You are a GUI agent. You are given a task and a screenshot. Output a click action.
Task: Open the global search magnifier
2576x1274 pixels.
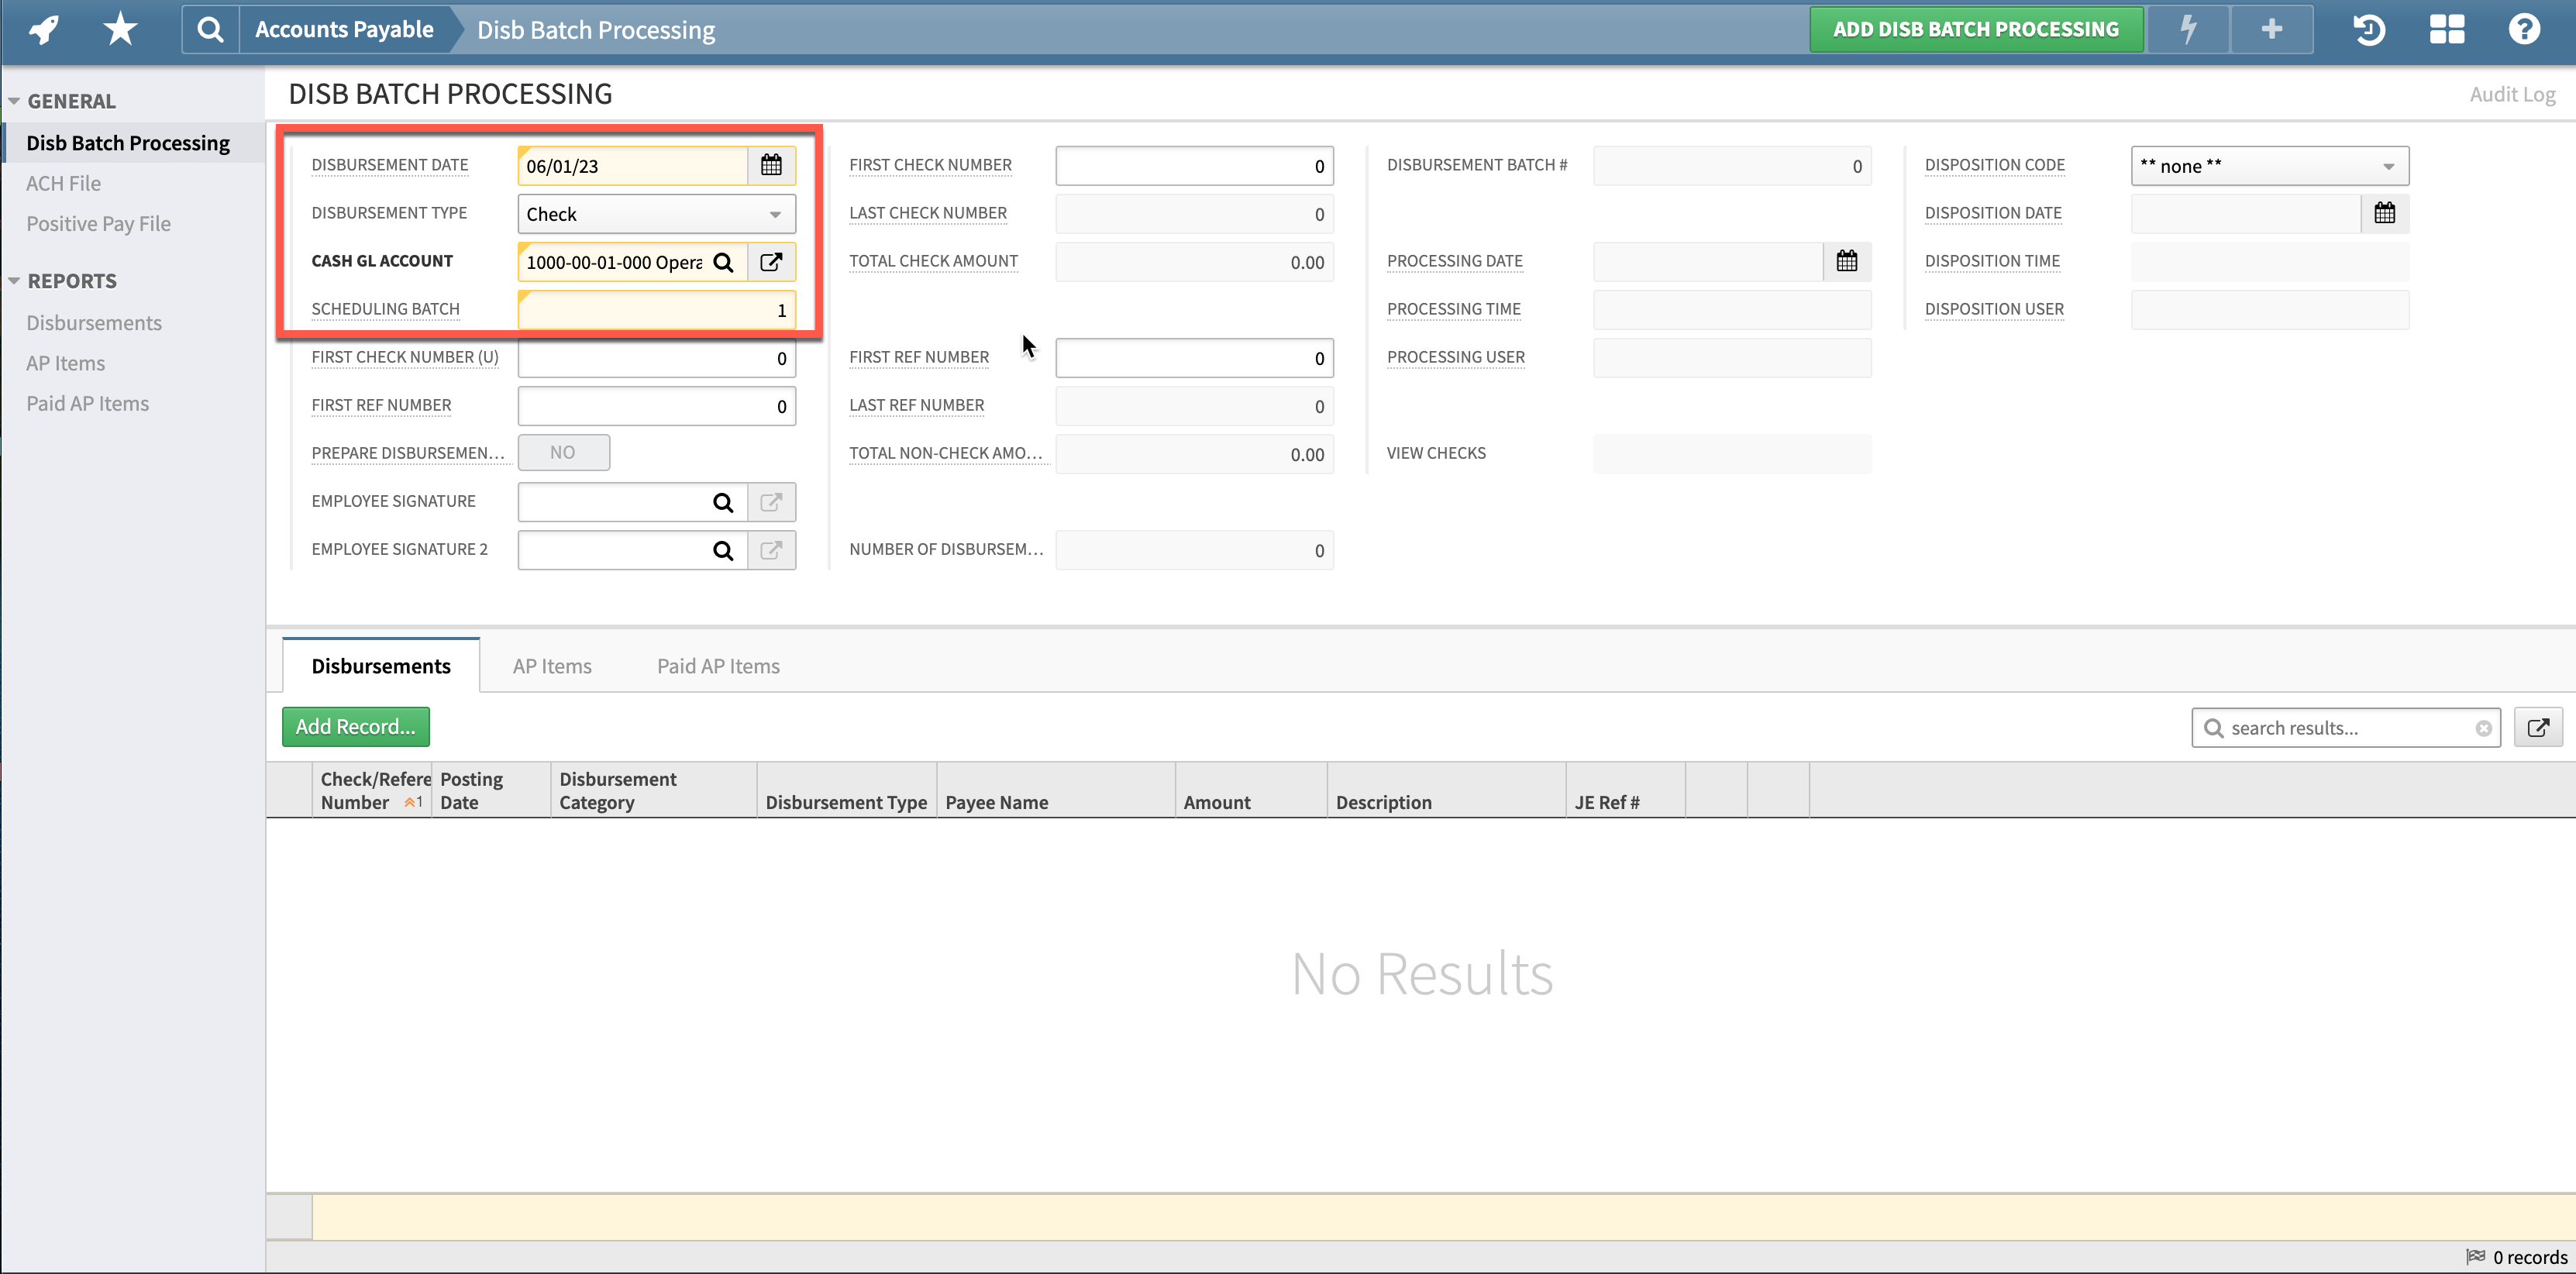point(209,29)
